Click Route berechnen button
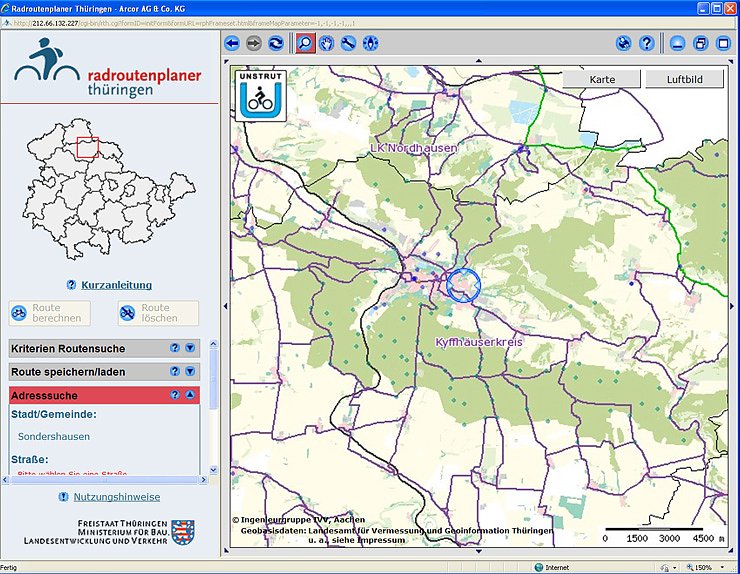 pos(49,313)
